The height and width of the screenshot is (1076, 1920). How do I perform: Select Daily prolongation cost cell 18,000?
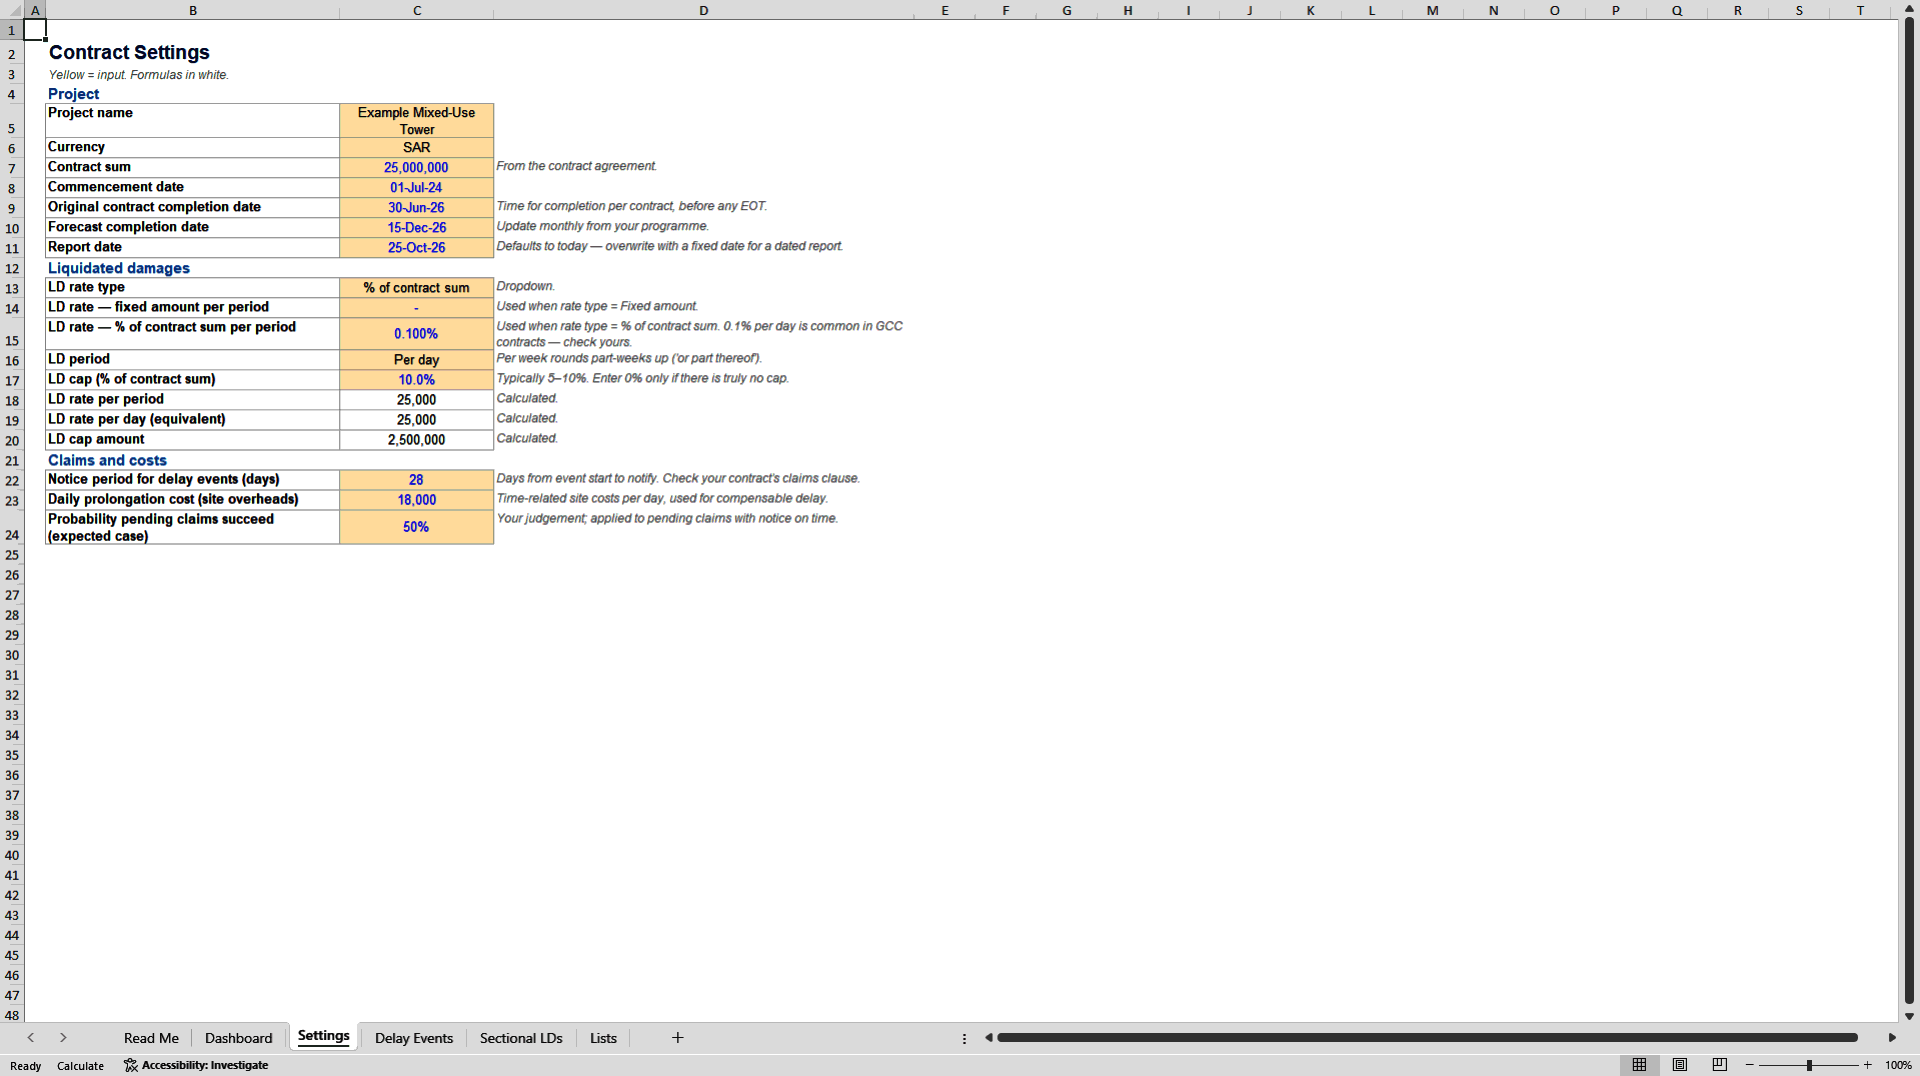click(416, 500)
